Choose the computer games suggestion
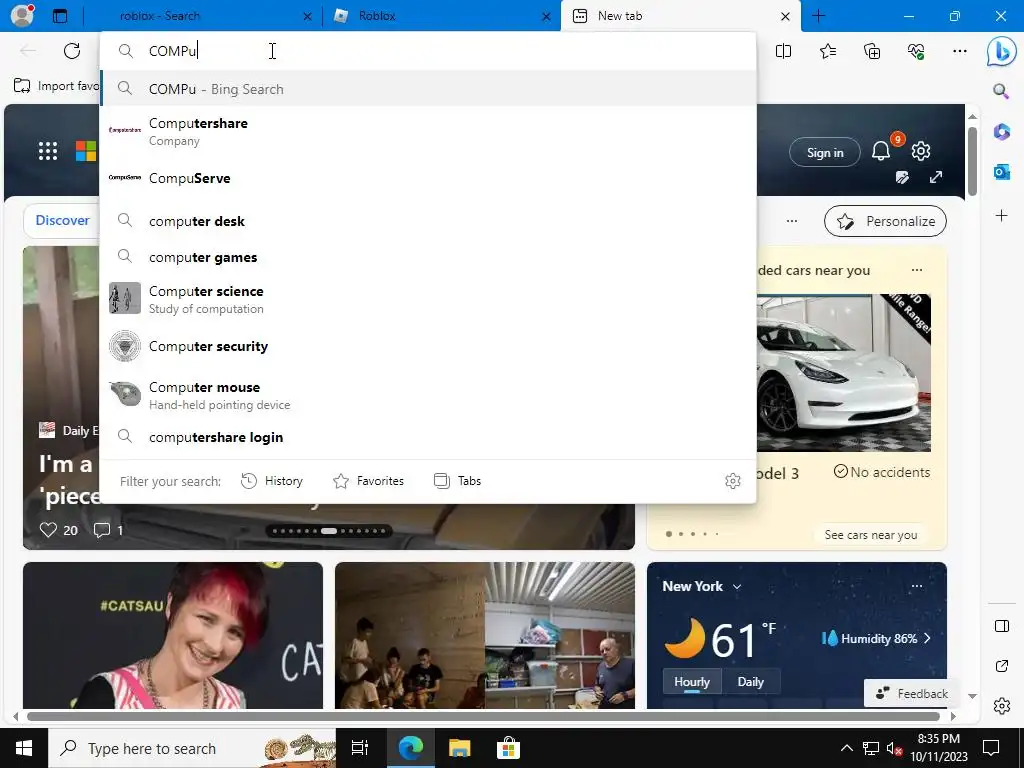 coord(428,257)
